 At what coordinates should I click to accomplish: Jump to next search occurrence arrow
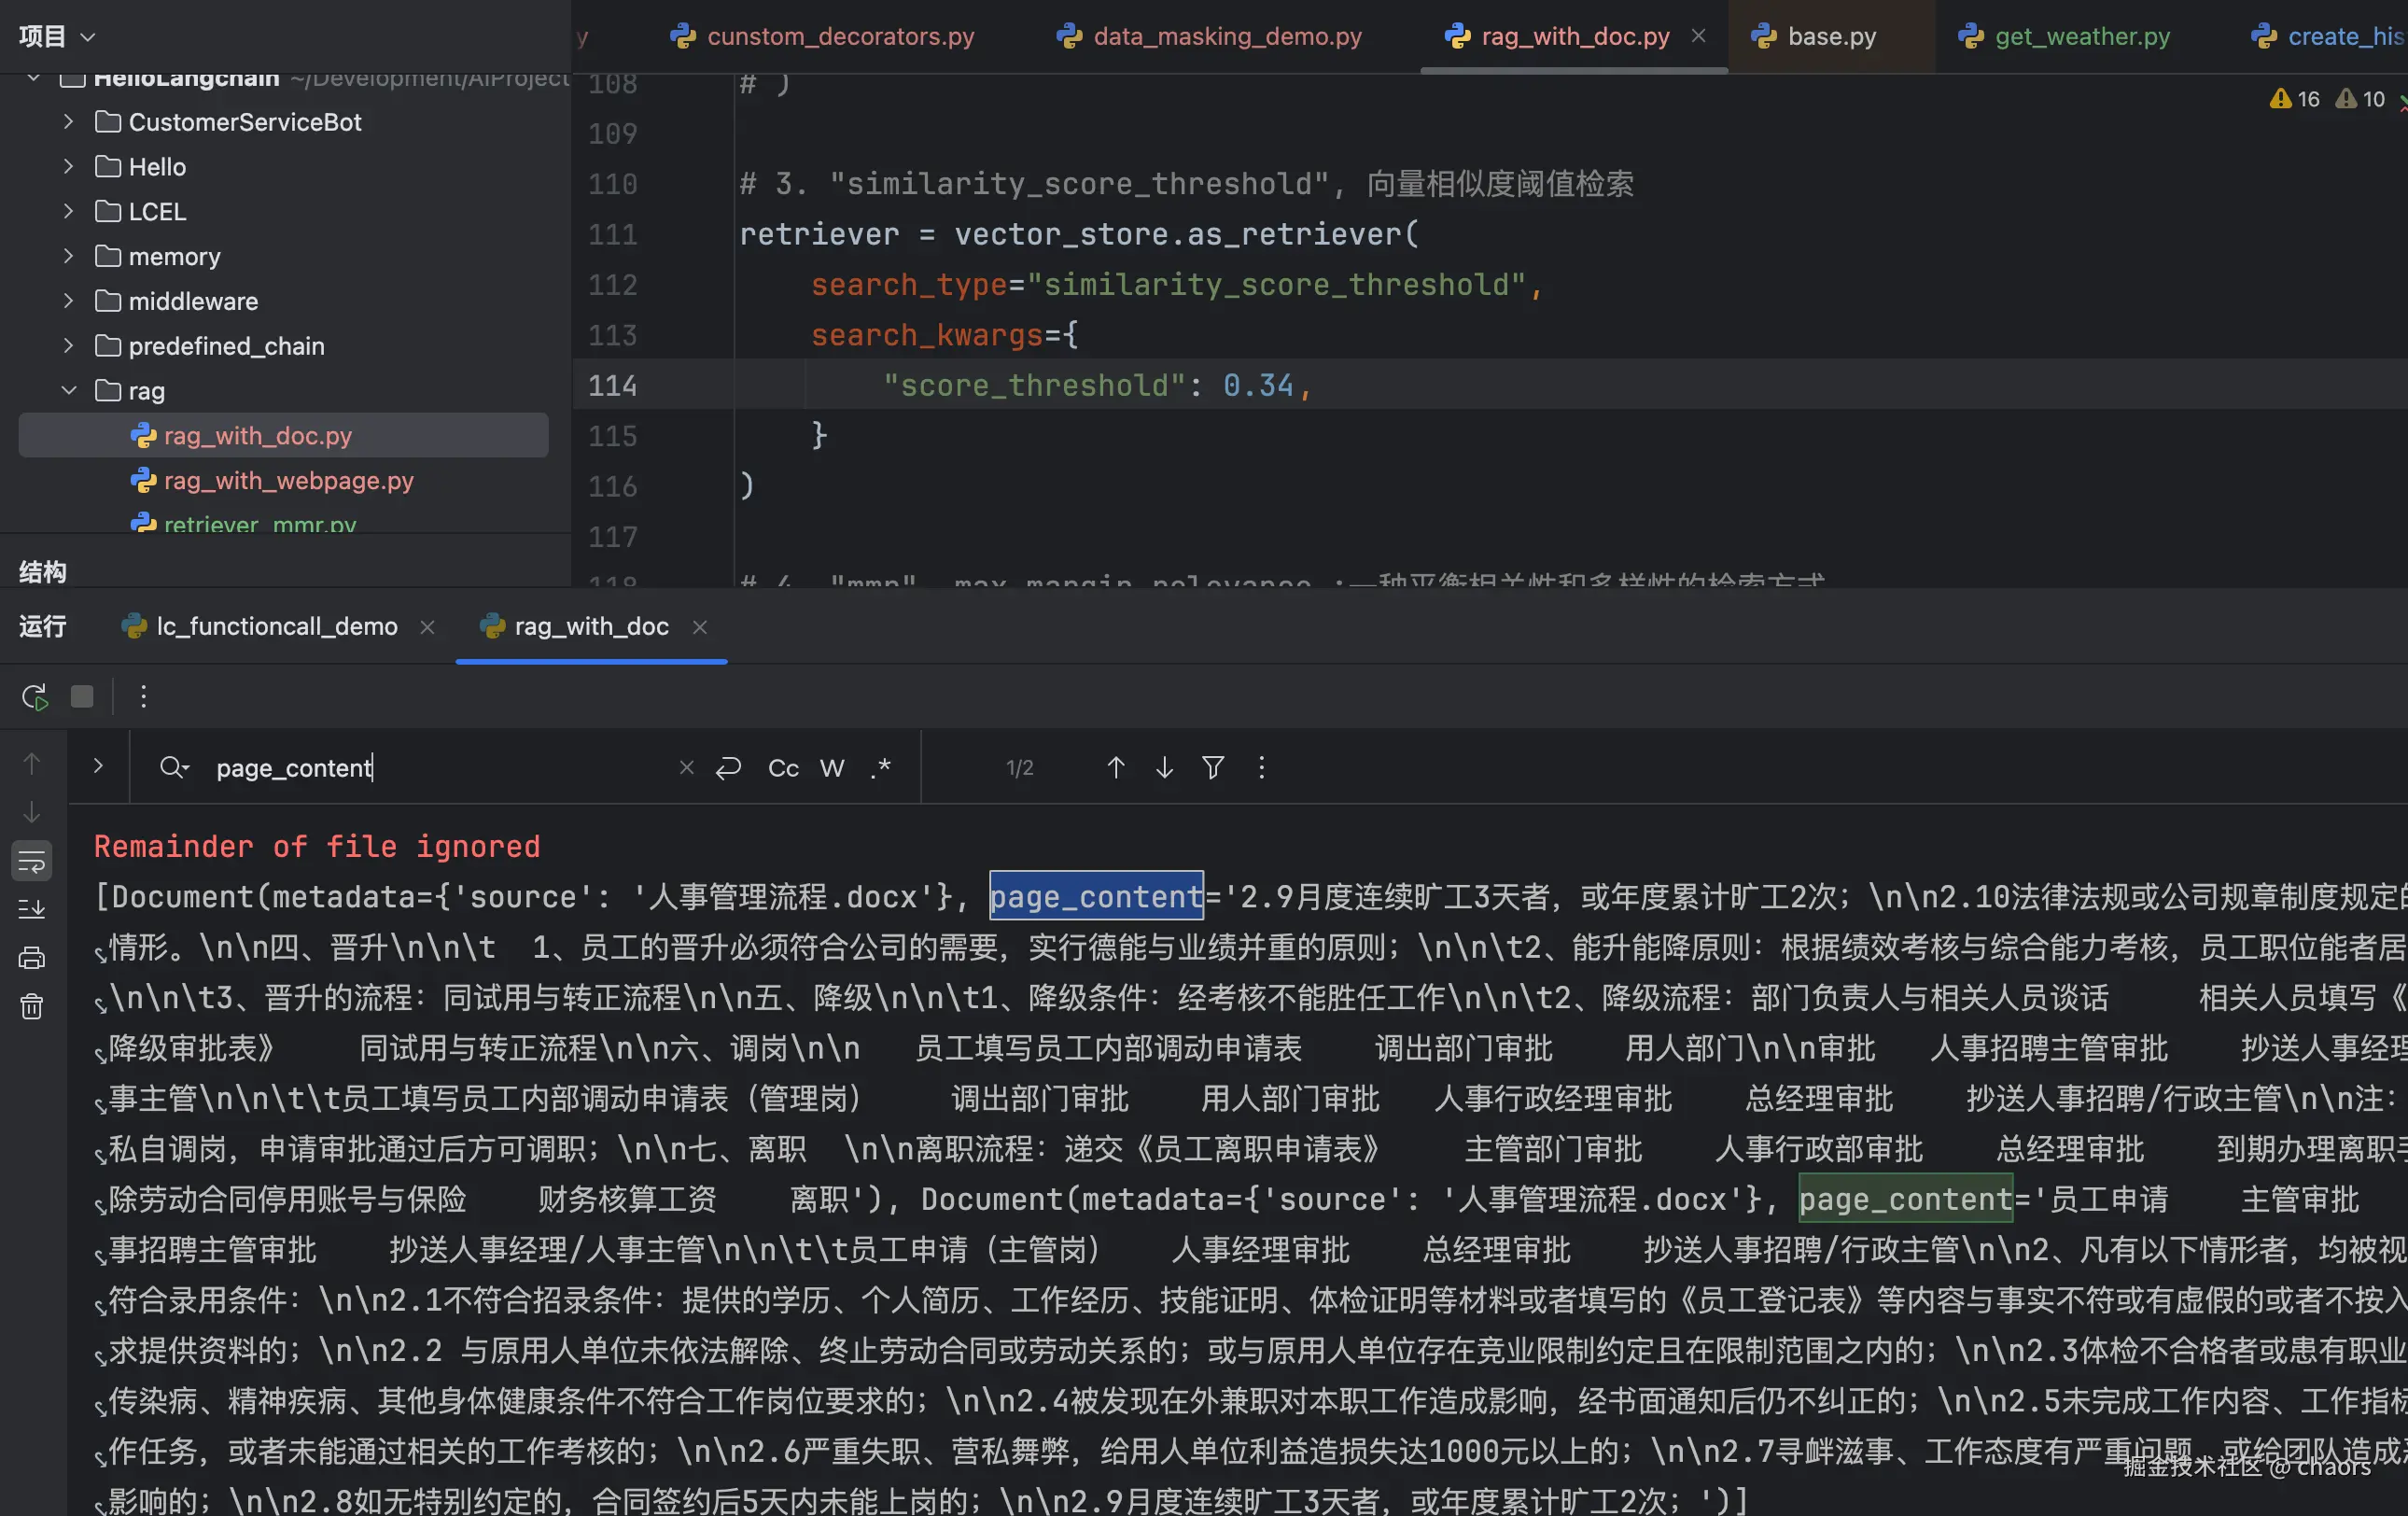coord(1164,767)
